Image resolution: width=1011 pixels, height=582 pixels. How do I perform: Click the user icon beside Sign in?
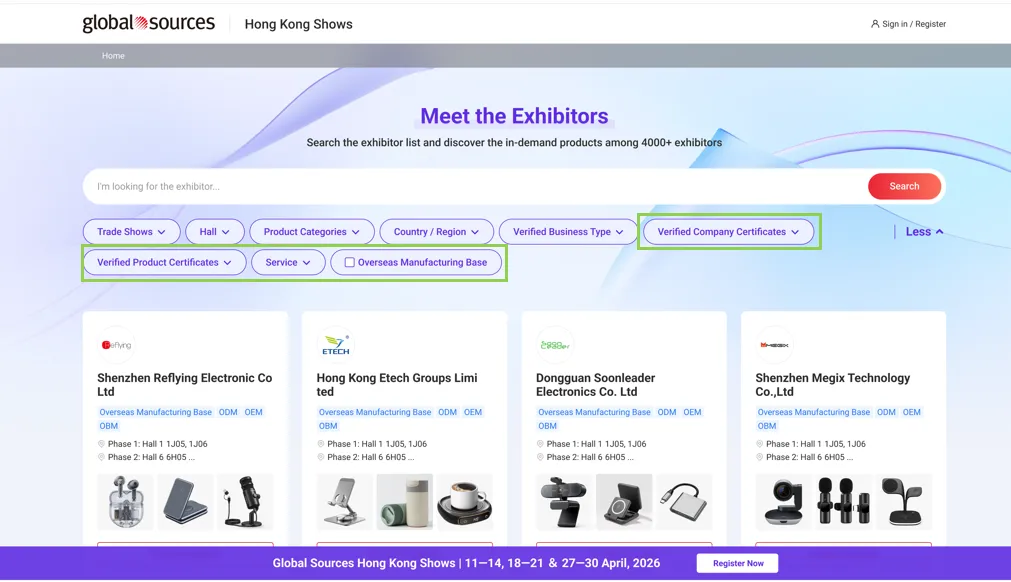point(875,24)
